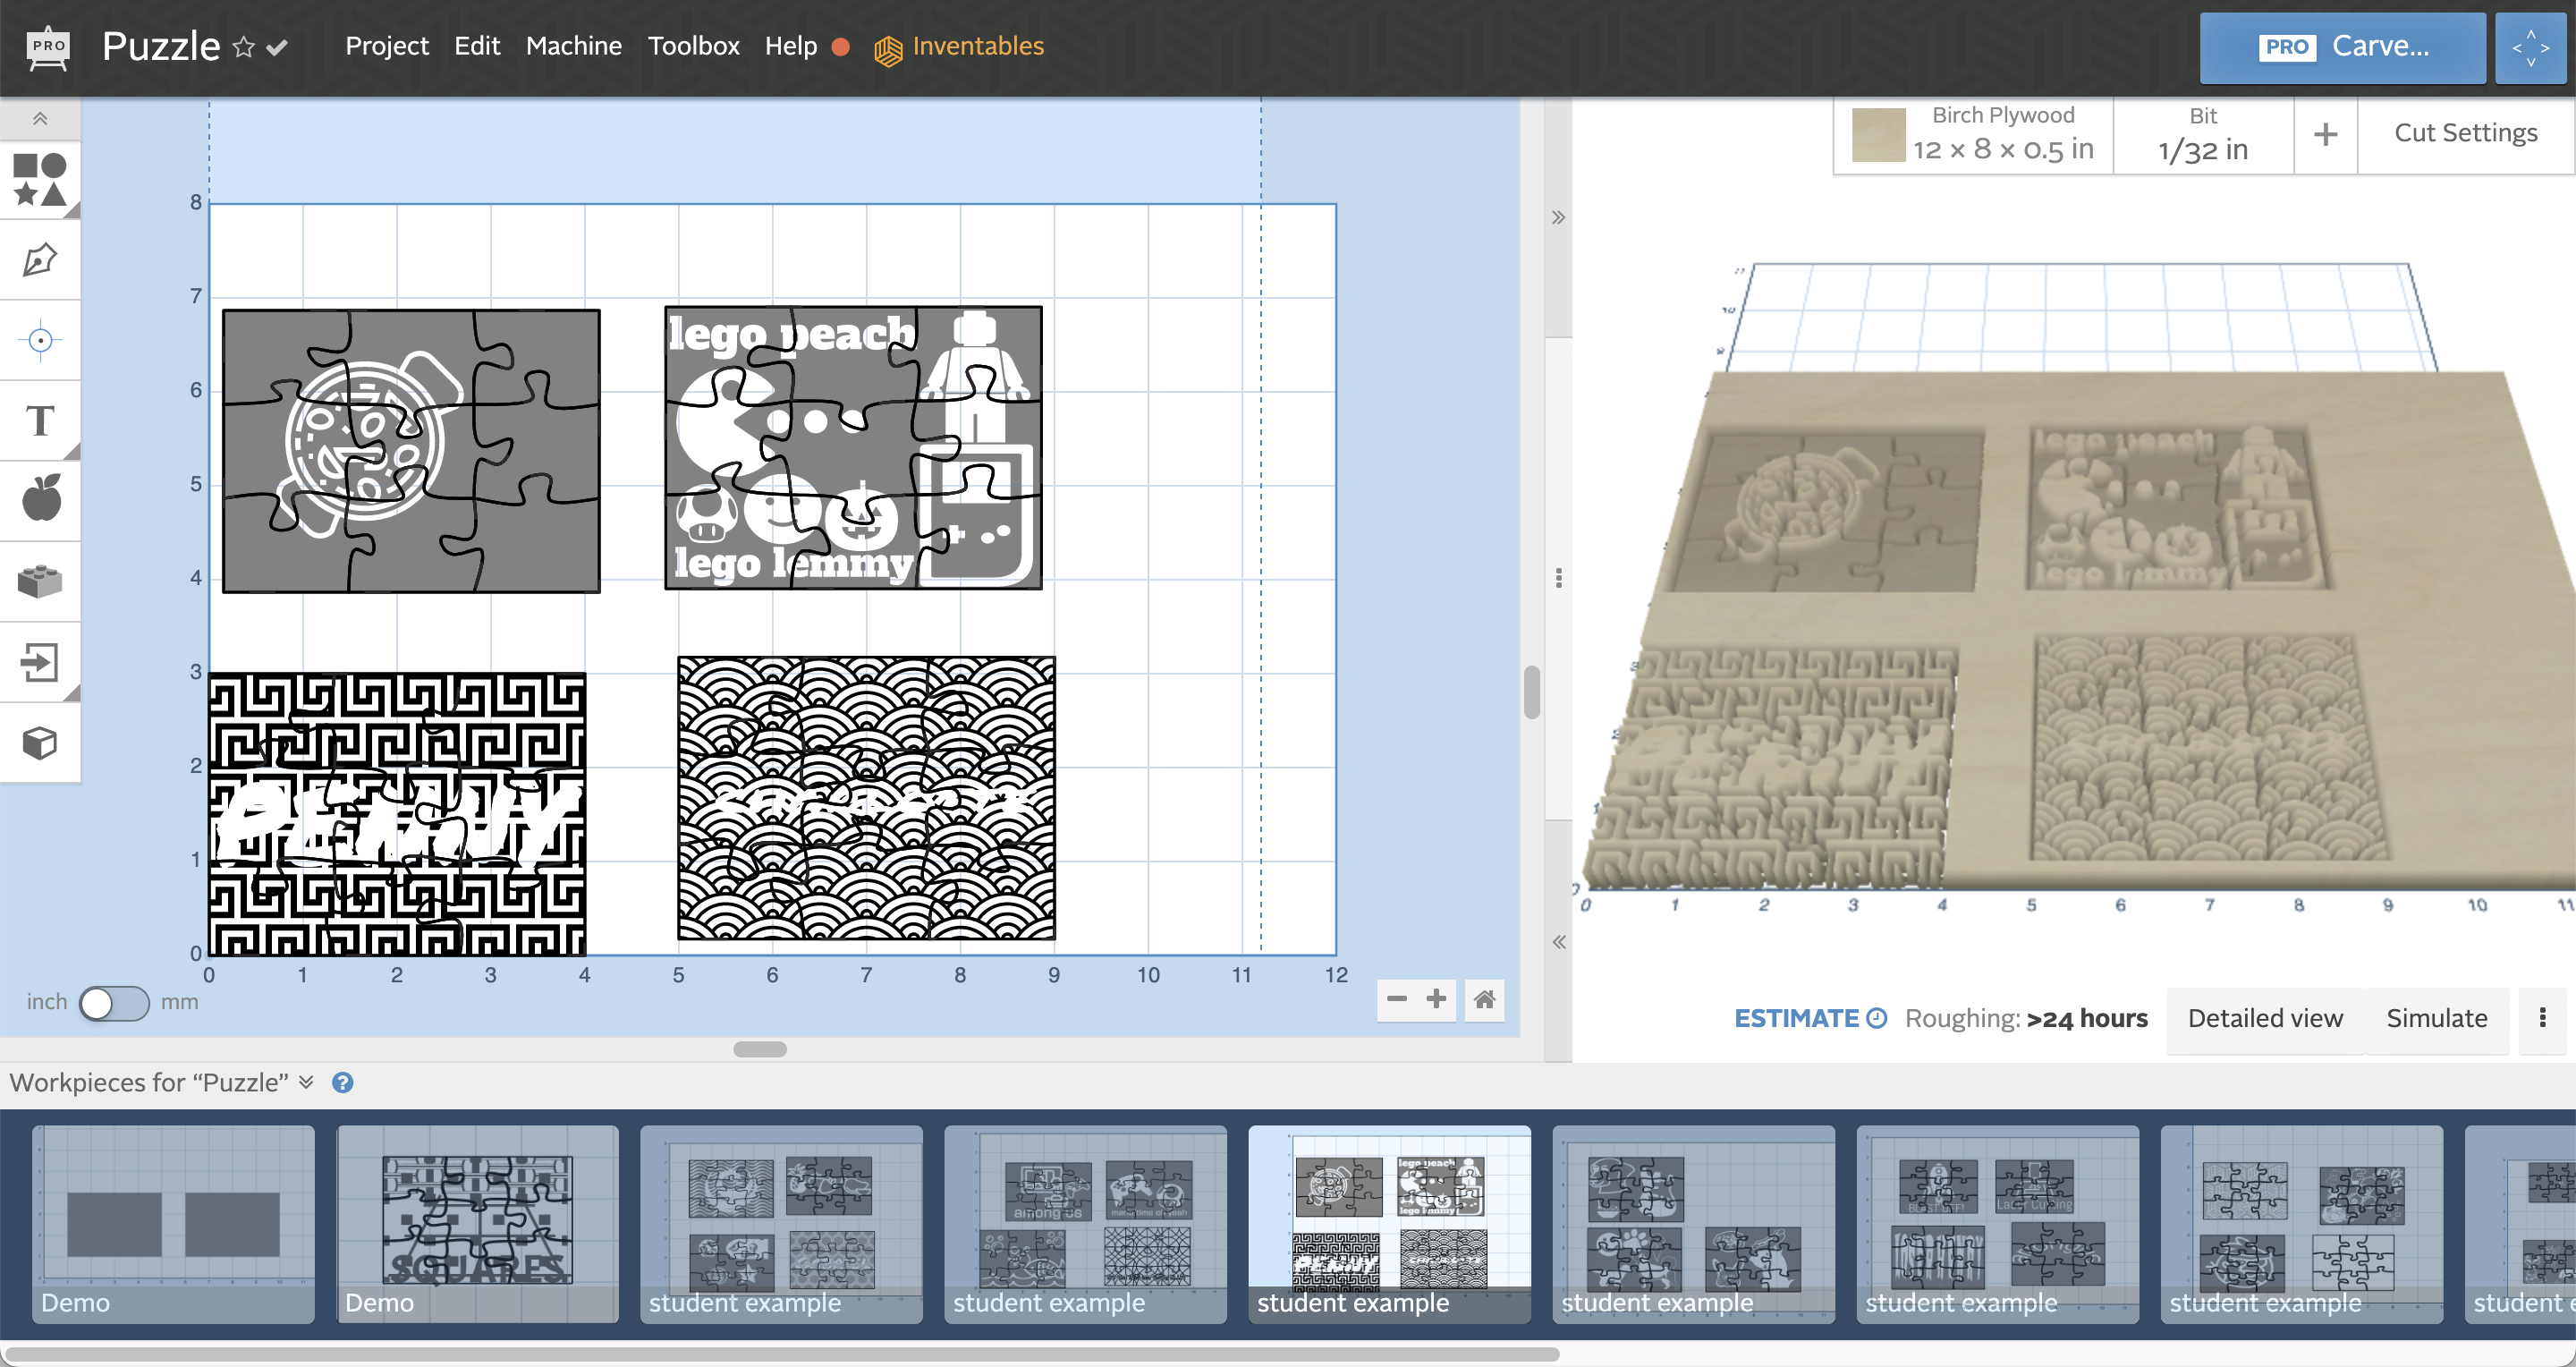The image size is (2576, 1367).
Task: Click the canvas horizontal scrollbar handle
Action: 760,1049
